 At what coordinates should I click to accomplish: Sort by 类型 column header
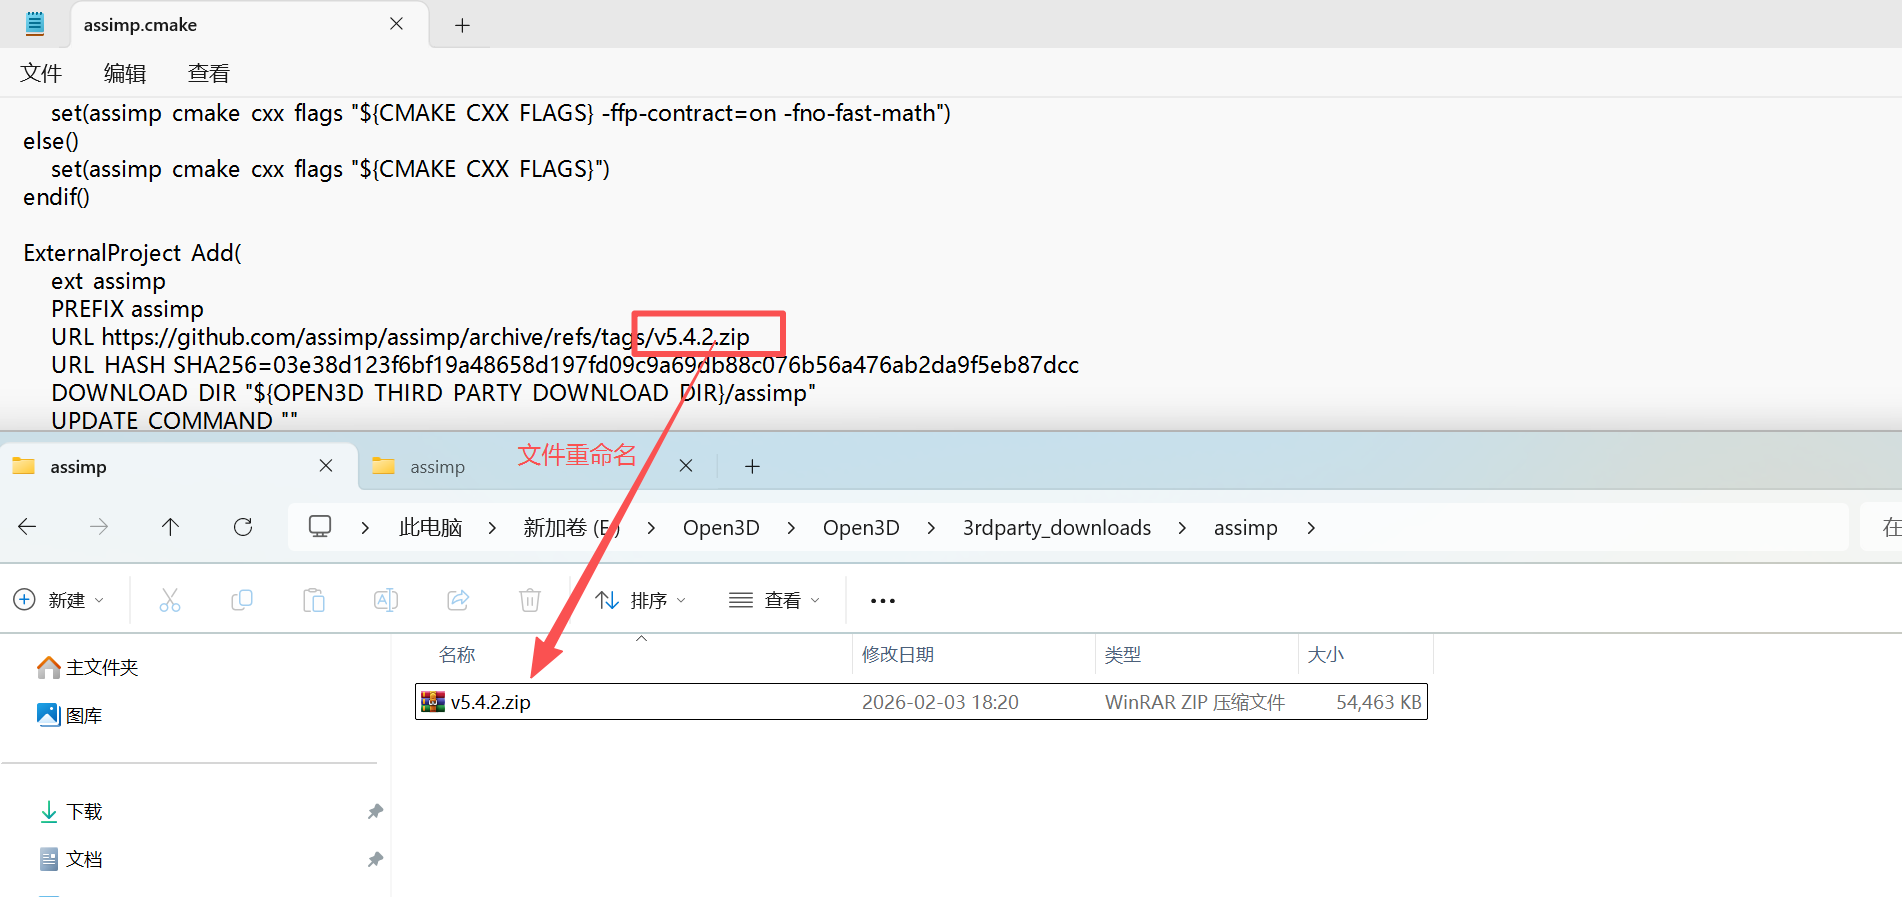(x=1122, y=654)
